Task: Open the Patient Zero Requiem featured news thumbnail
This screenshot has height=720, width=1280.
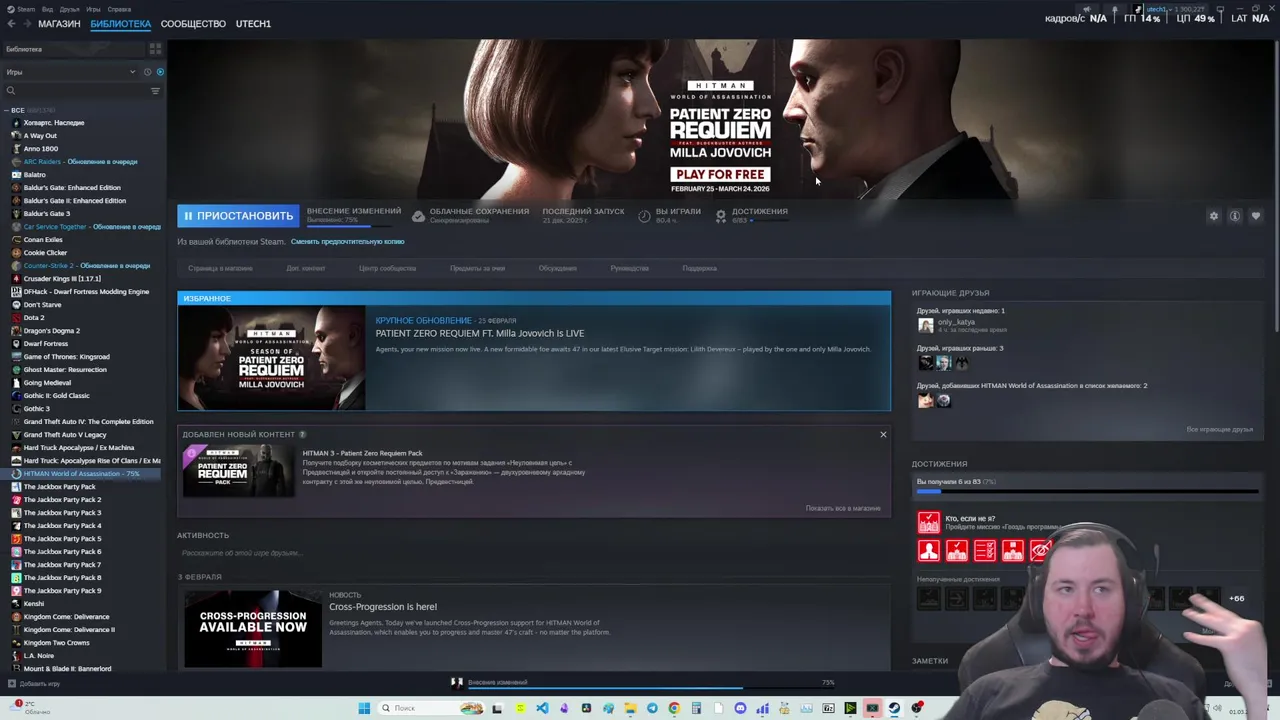Action: [271, 358]
